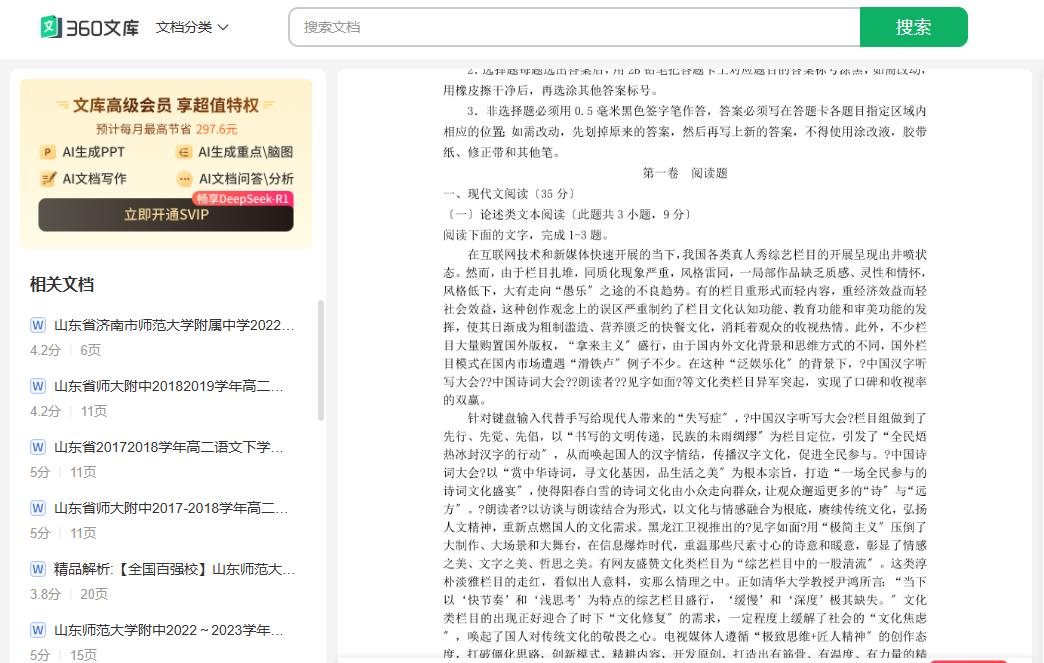The image size is (1044, 663).
Task: Click the AI生成PPT icon
Action: (47, 152)
